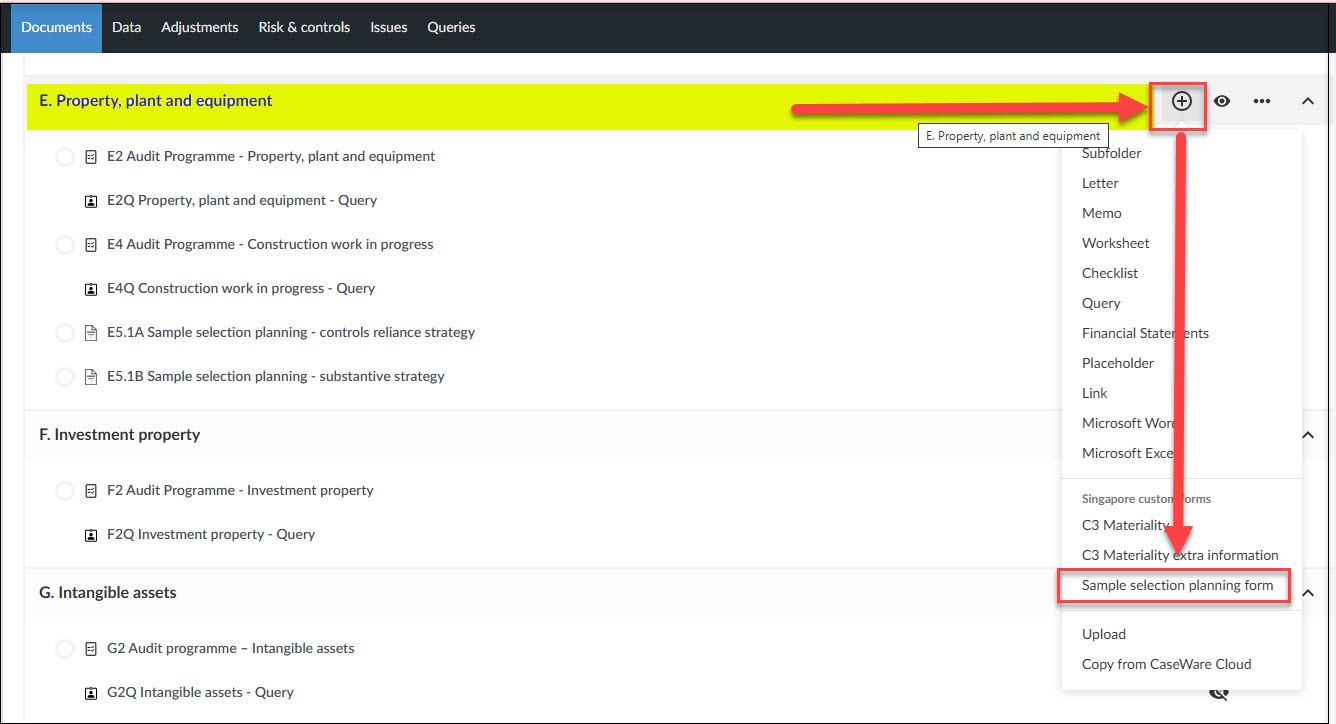Click the E5.1A document page icon

[91, 333]
